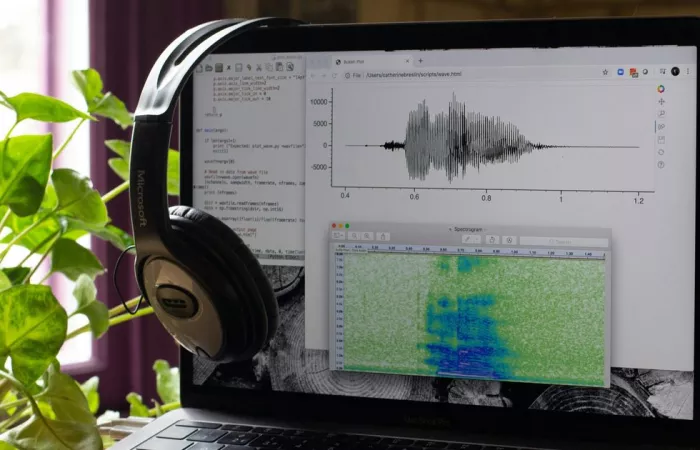Toggle the Wheel Zoom tool in plot toolbar
Viewport: 700px width, 450px height.
point(661,127)
